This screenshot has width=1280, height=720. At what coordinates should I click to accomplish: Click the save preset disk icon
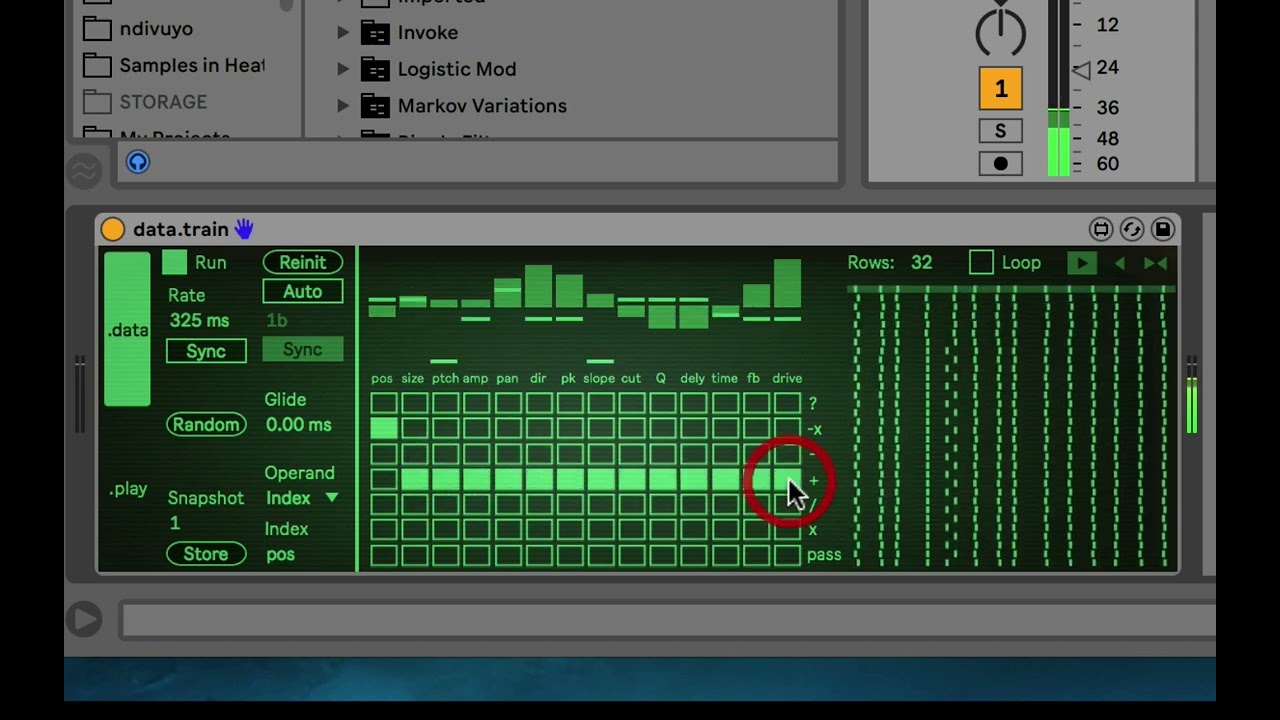tap(1162, 230)
